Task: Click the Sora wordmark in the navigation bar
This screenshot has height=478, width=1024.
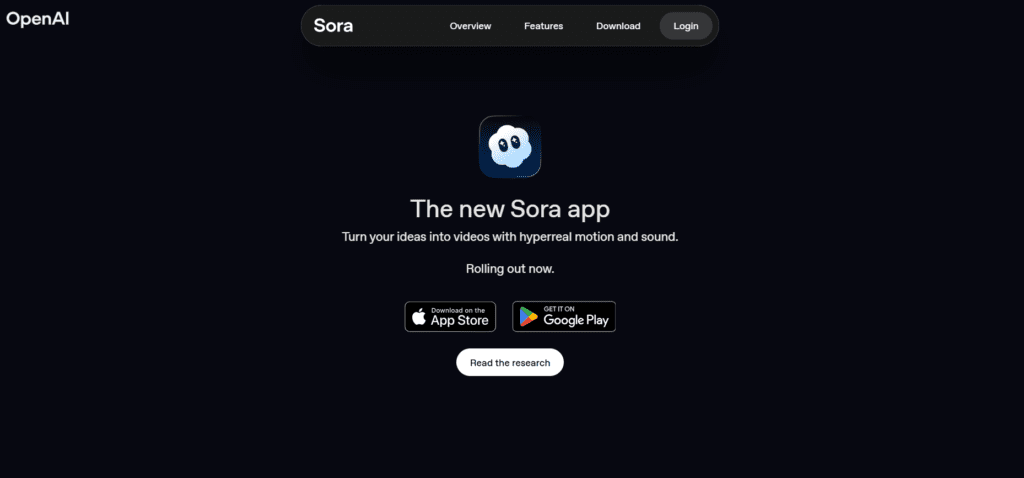Action: point(333,25)
